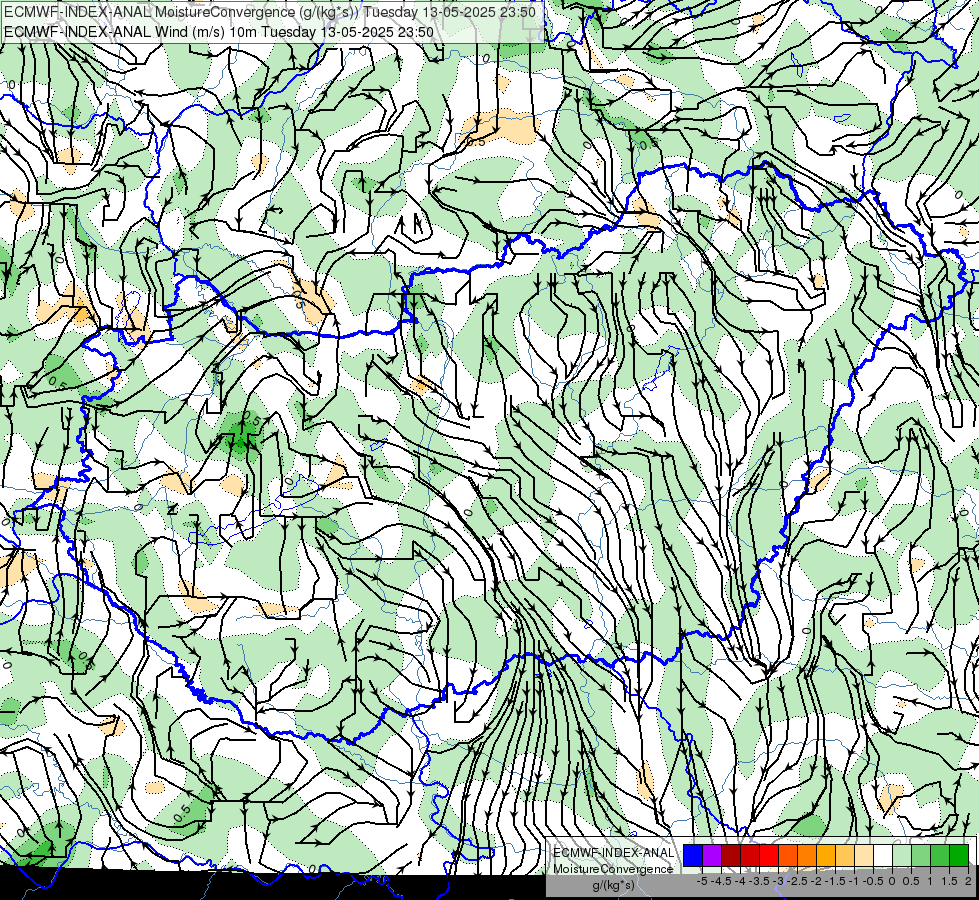Viewport: 979px width, 900px height.
Task: Click the palest green legend swatch
Action: (902, 856)
